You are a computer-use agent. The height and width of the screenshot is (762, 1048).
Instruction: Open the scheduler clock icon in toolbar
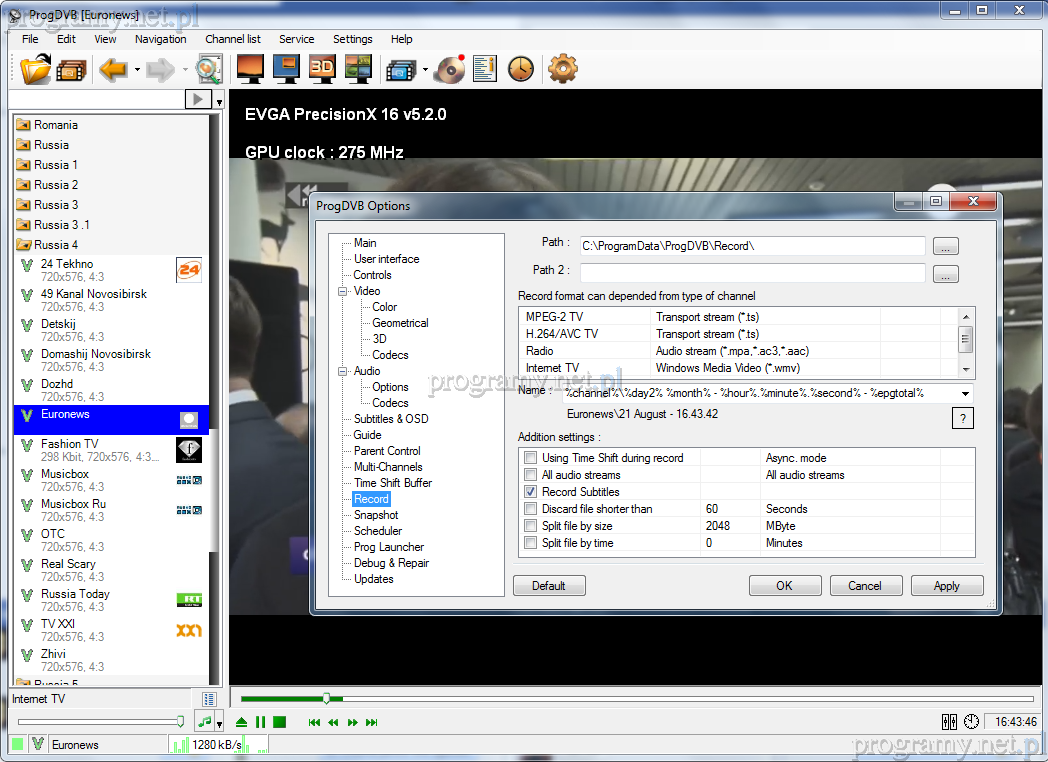pos(521,69)
